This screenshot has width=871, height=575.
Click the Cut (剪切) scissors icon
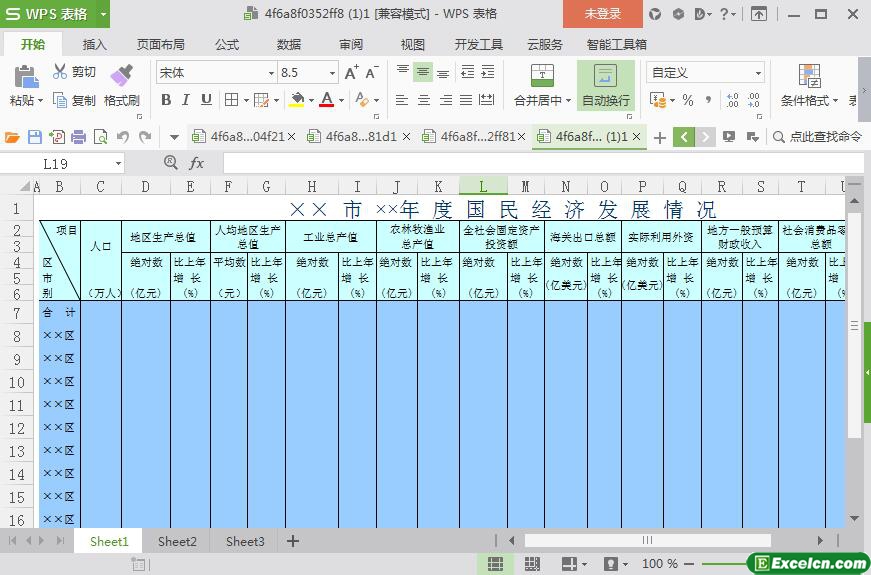pyautogui.click(x=60, y=72)
